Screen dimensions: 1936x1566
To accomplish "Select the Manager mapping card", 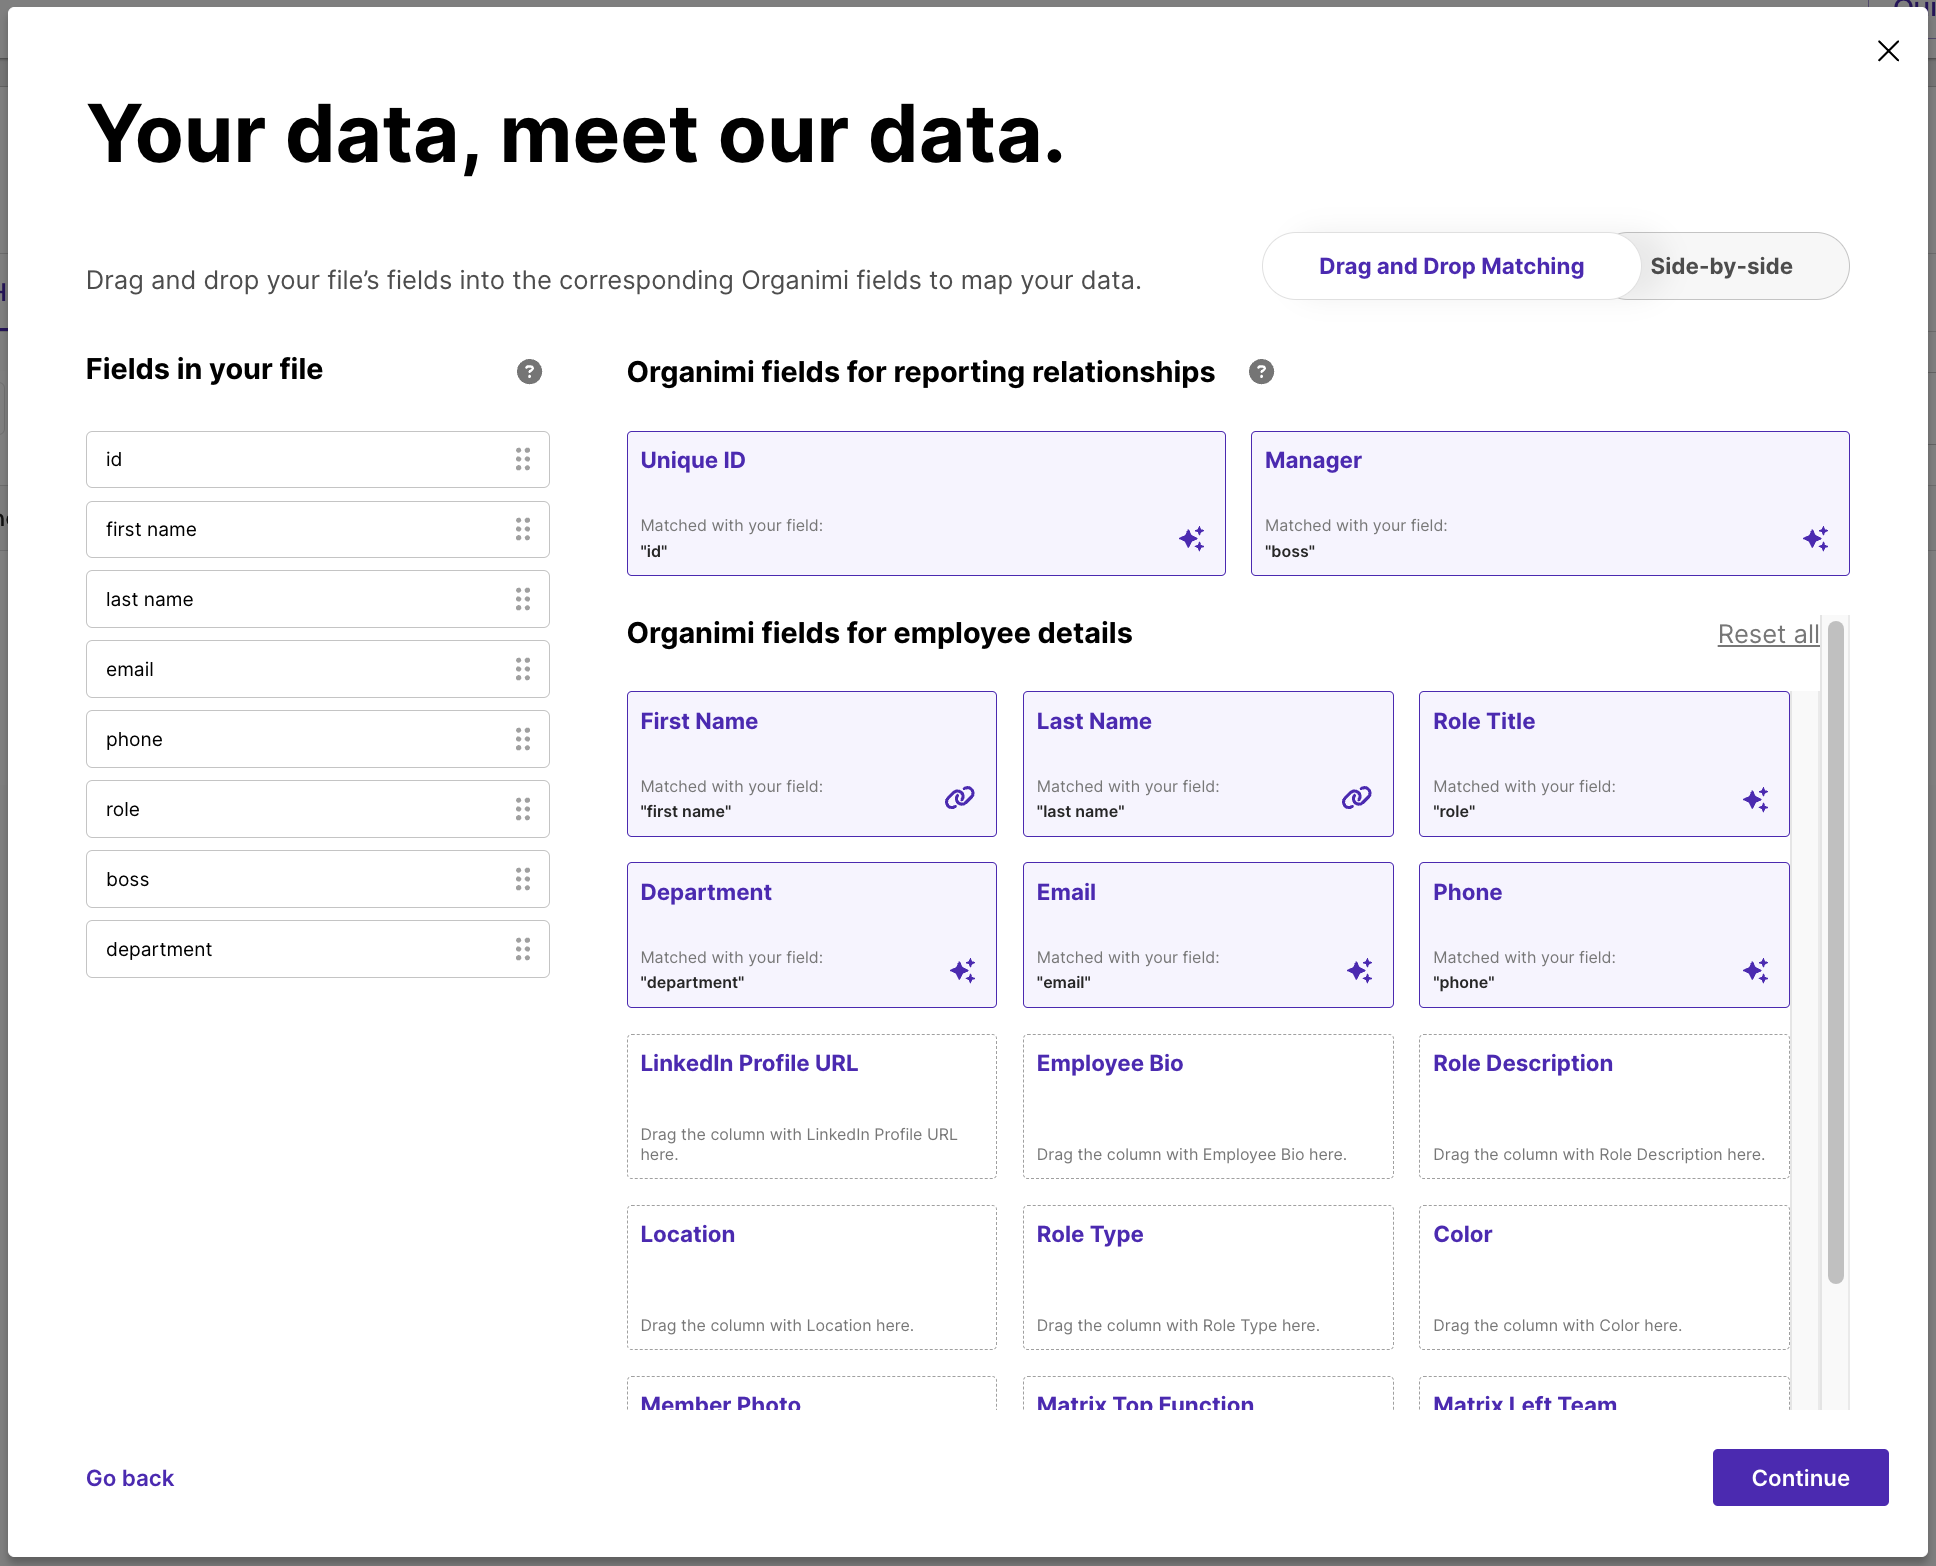I will click(1550, 503).
